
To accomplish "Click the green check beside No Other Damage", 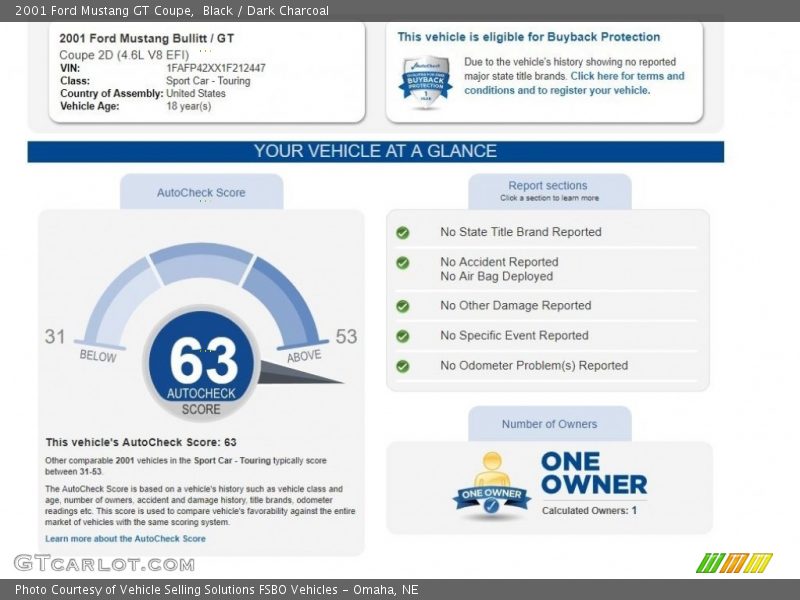I will click(x=402, y=306).
